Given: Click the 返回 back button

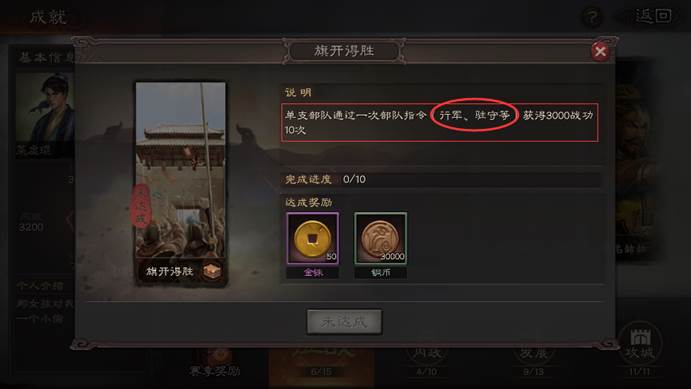Looking at the screenshot, I should tap(653, 16).
